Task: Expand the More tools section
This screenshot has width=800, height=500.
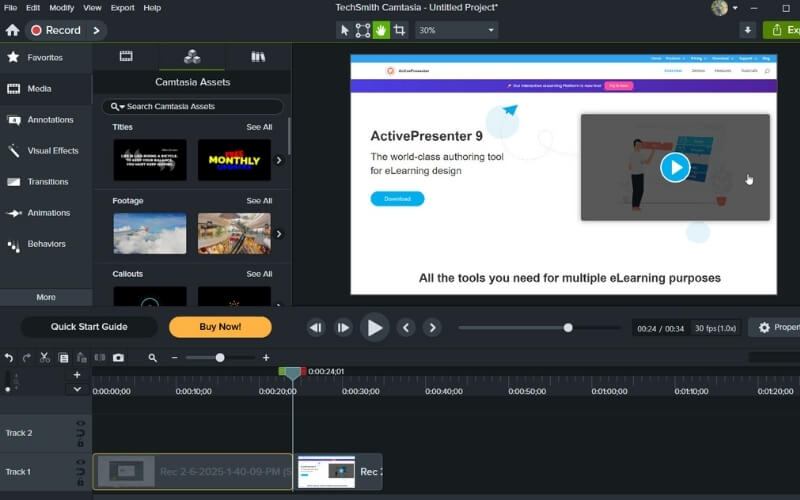Action: (x=46, y=297)
